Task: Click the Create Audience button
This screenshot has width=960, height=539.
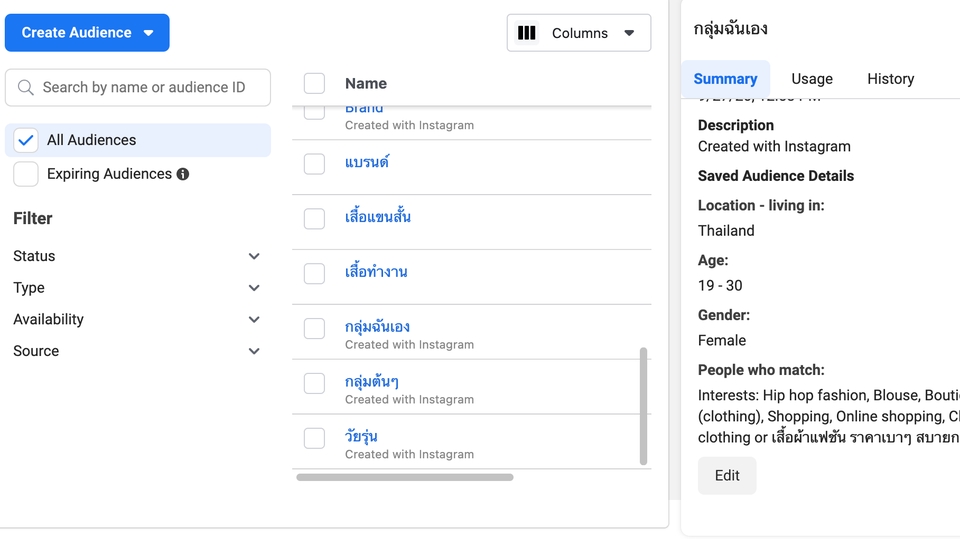Action: click(x=87, y=33)
